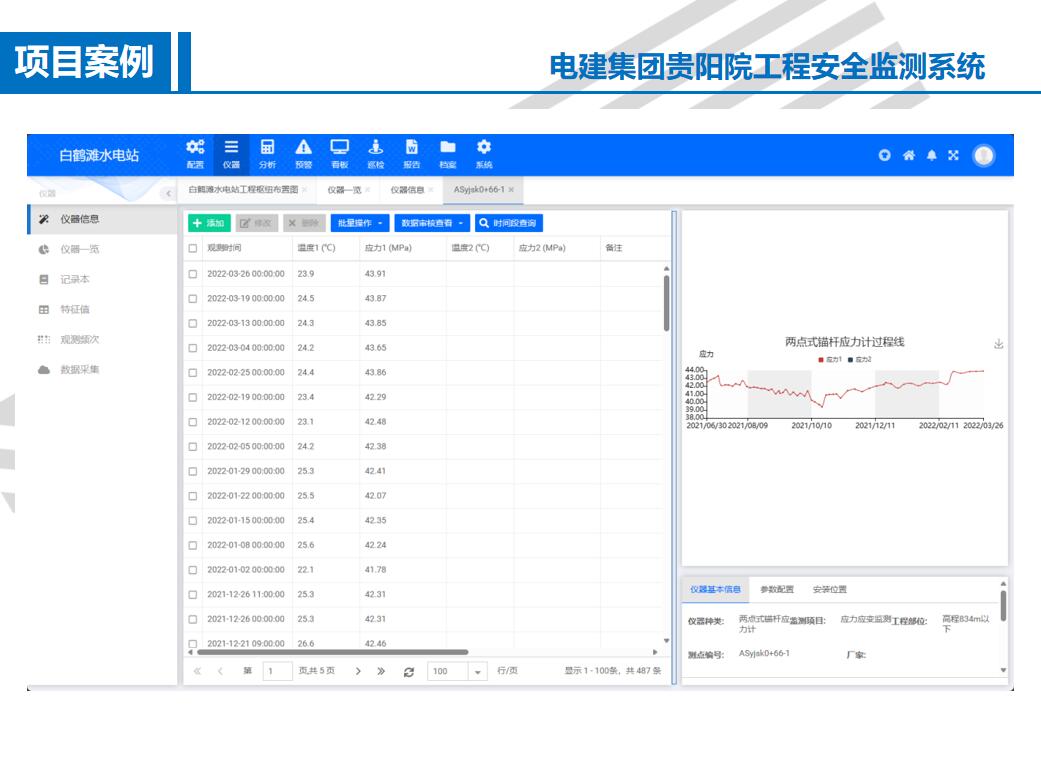Open the 安装位置 tab

(x=829, y=590)
